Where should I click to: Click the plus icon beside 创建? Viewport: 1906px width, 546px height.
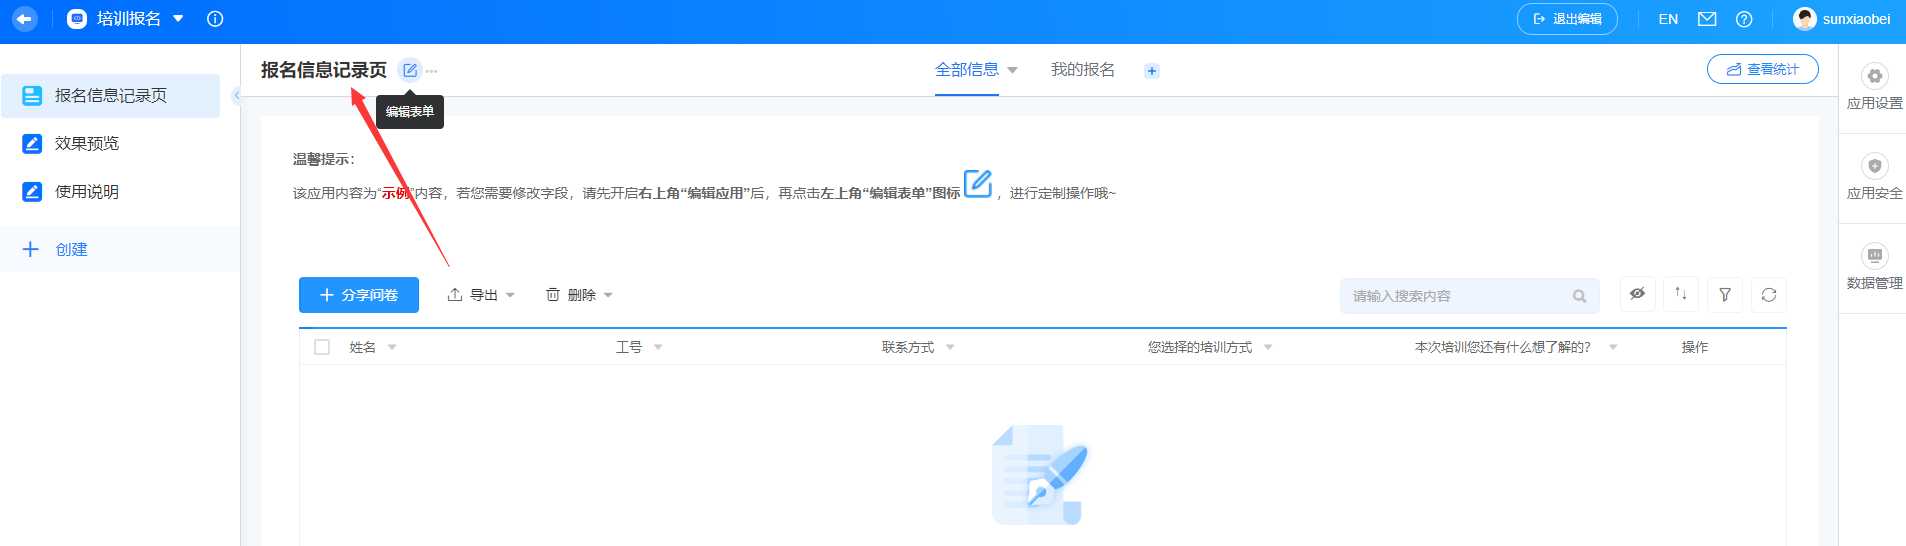pos(30,250)
